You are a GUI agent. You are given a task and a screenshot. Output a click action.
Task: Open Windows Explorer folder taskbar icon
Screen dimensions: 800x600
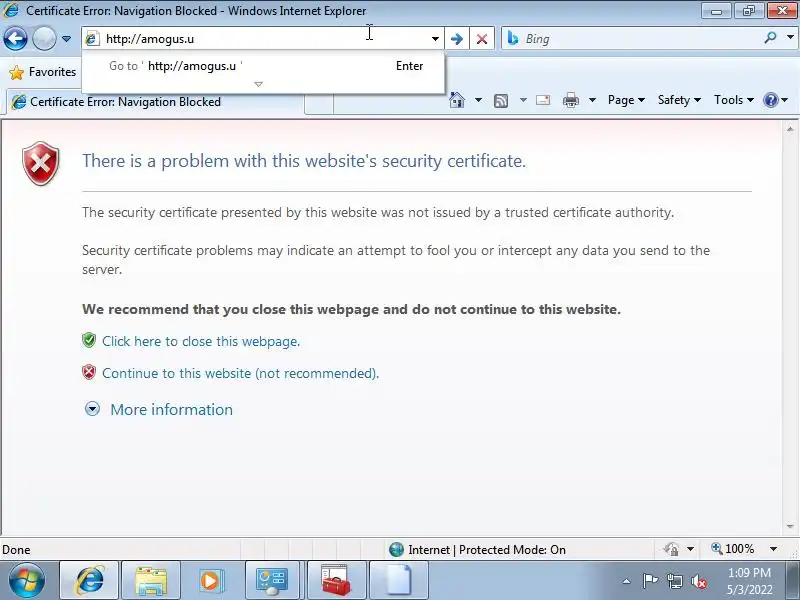pyautogui.click(x=151, y=581)
